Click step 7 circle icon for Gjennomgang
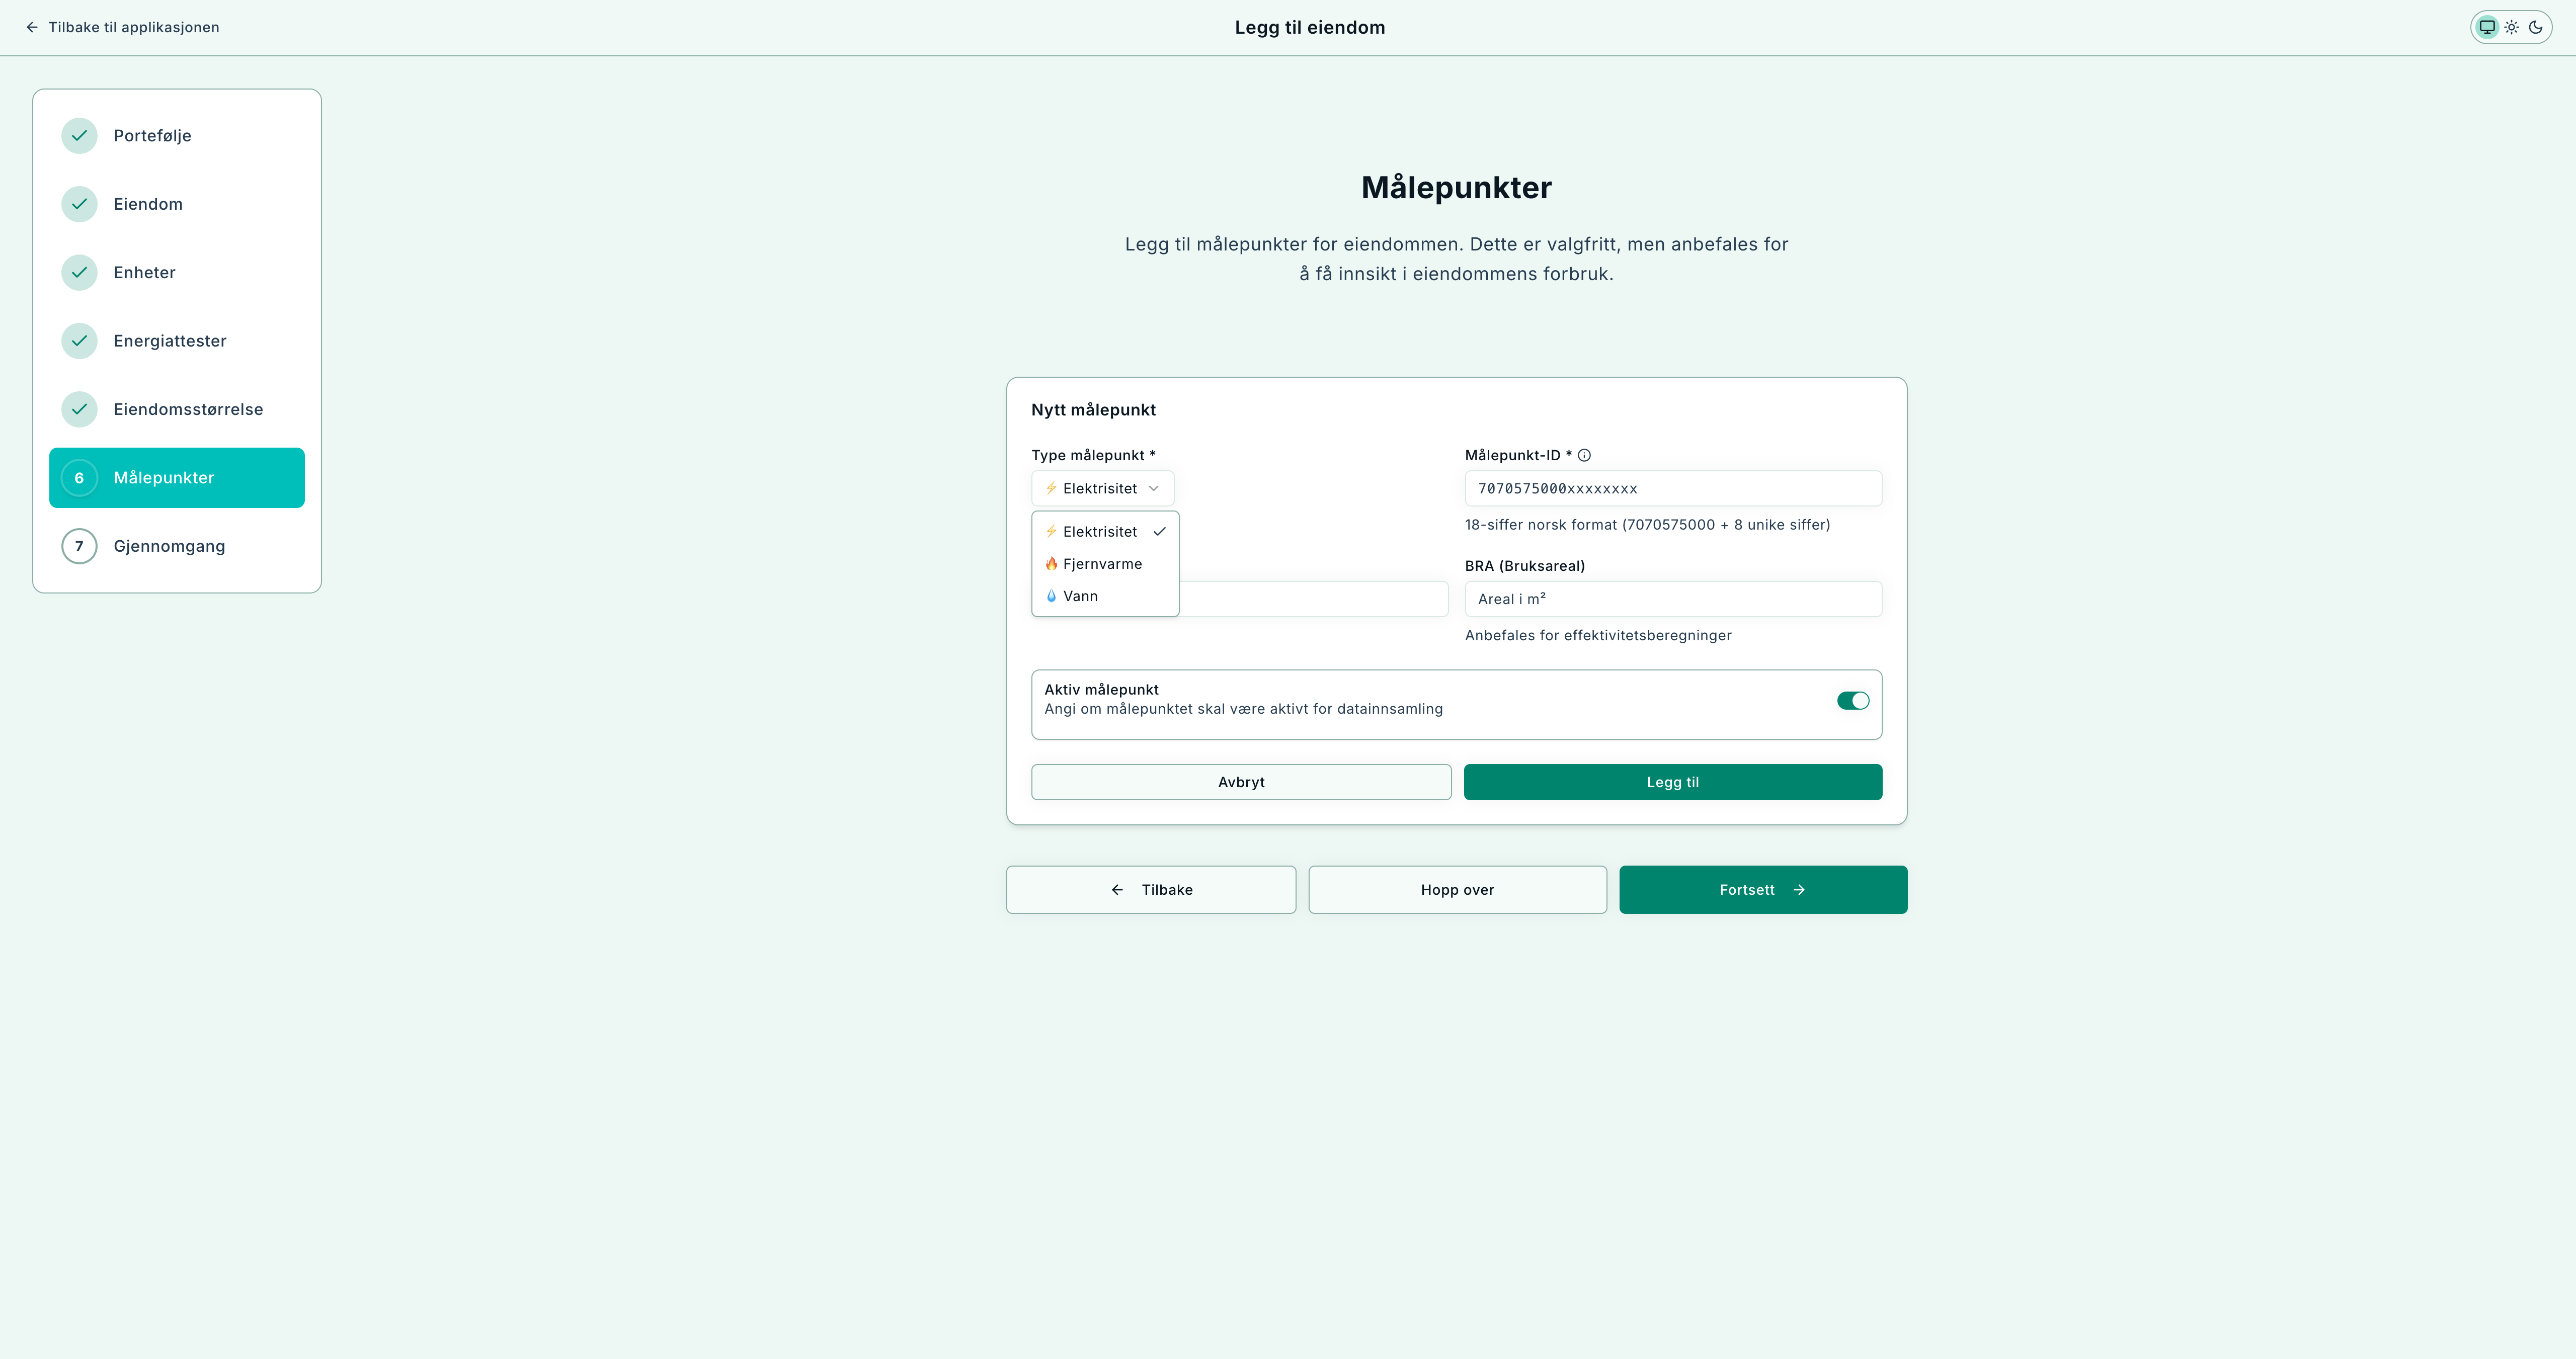 [79, 546]
